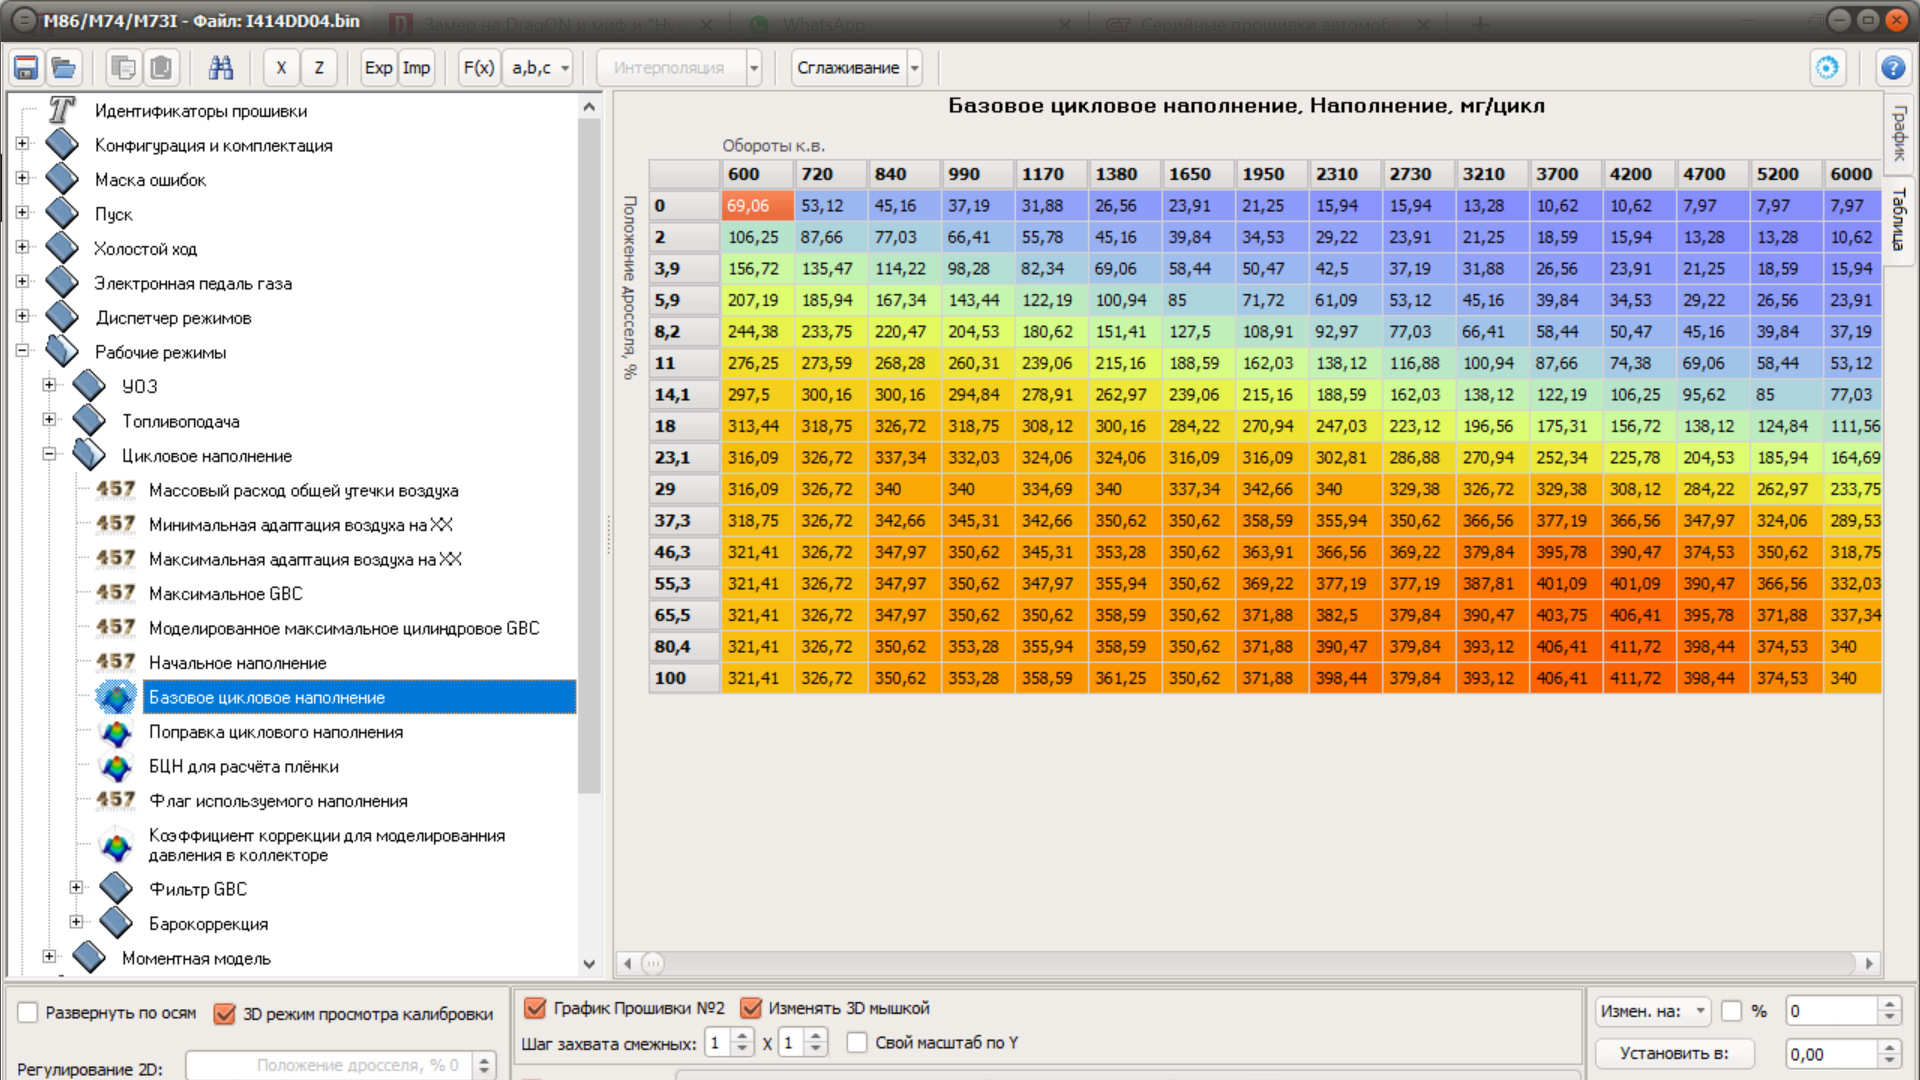Viewport: 1920px width, 1080px height.
Task: Open the Сглаживание dropdown arrow
Action: click(x=914, y=68)
